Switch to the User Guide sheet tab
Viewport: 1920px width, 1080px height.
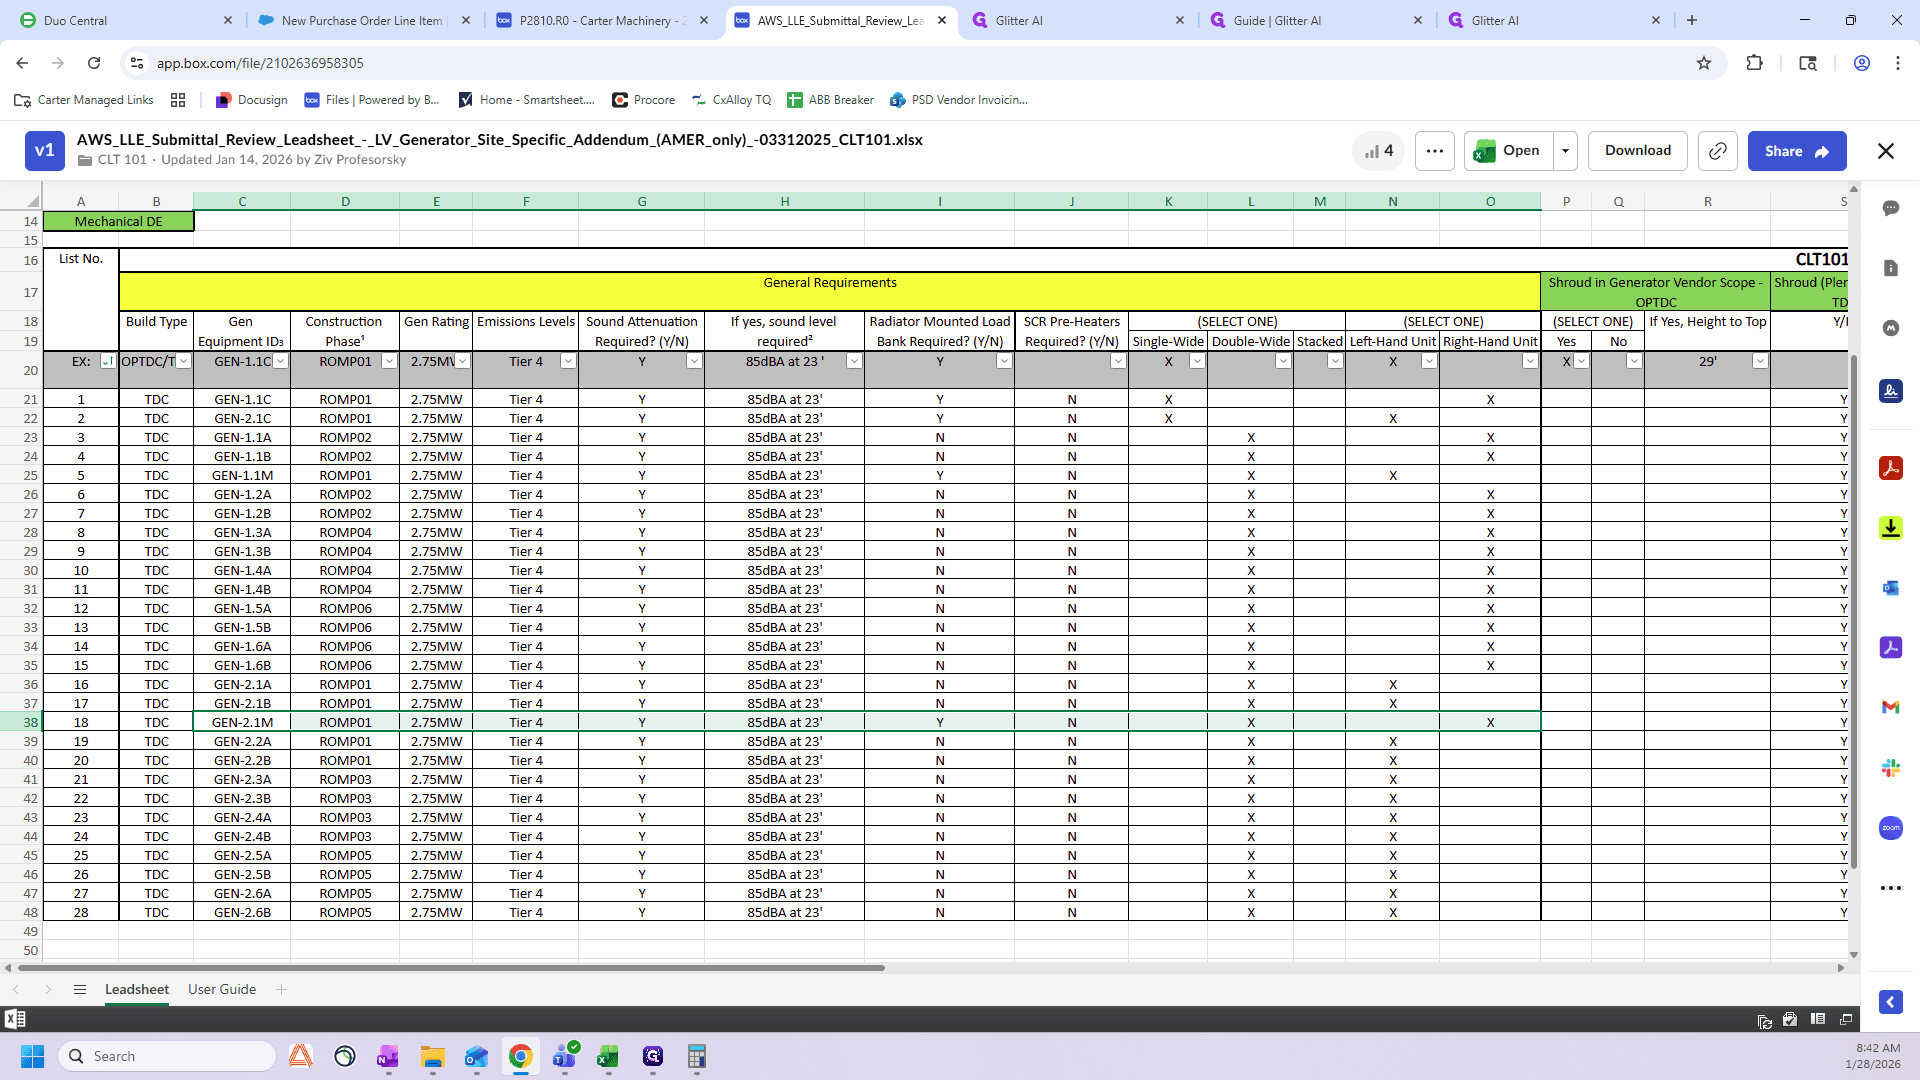tap(222, 990)
